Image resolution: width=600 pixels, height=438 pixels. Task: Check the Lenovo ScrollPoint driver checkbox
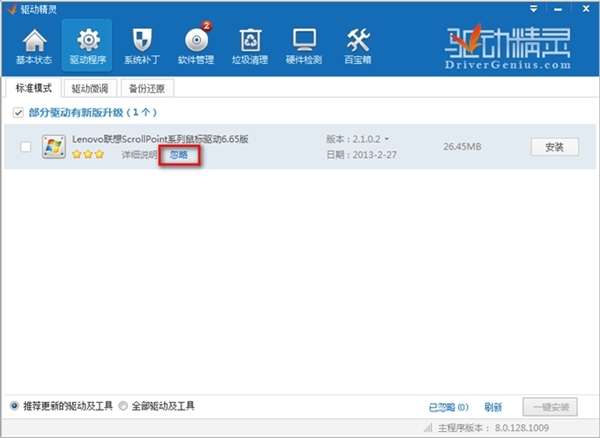[26, 147]
